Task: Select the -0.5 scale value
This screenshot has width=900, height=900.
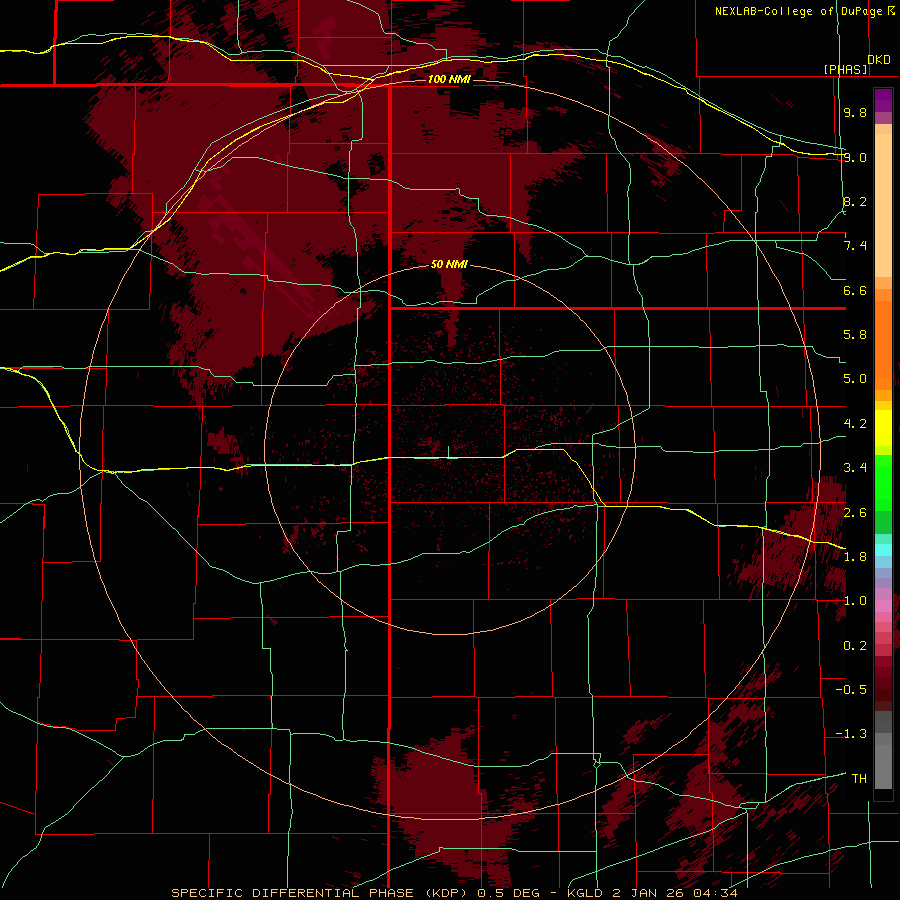Action: 851,690
